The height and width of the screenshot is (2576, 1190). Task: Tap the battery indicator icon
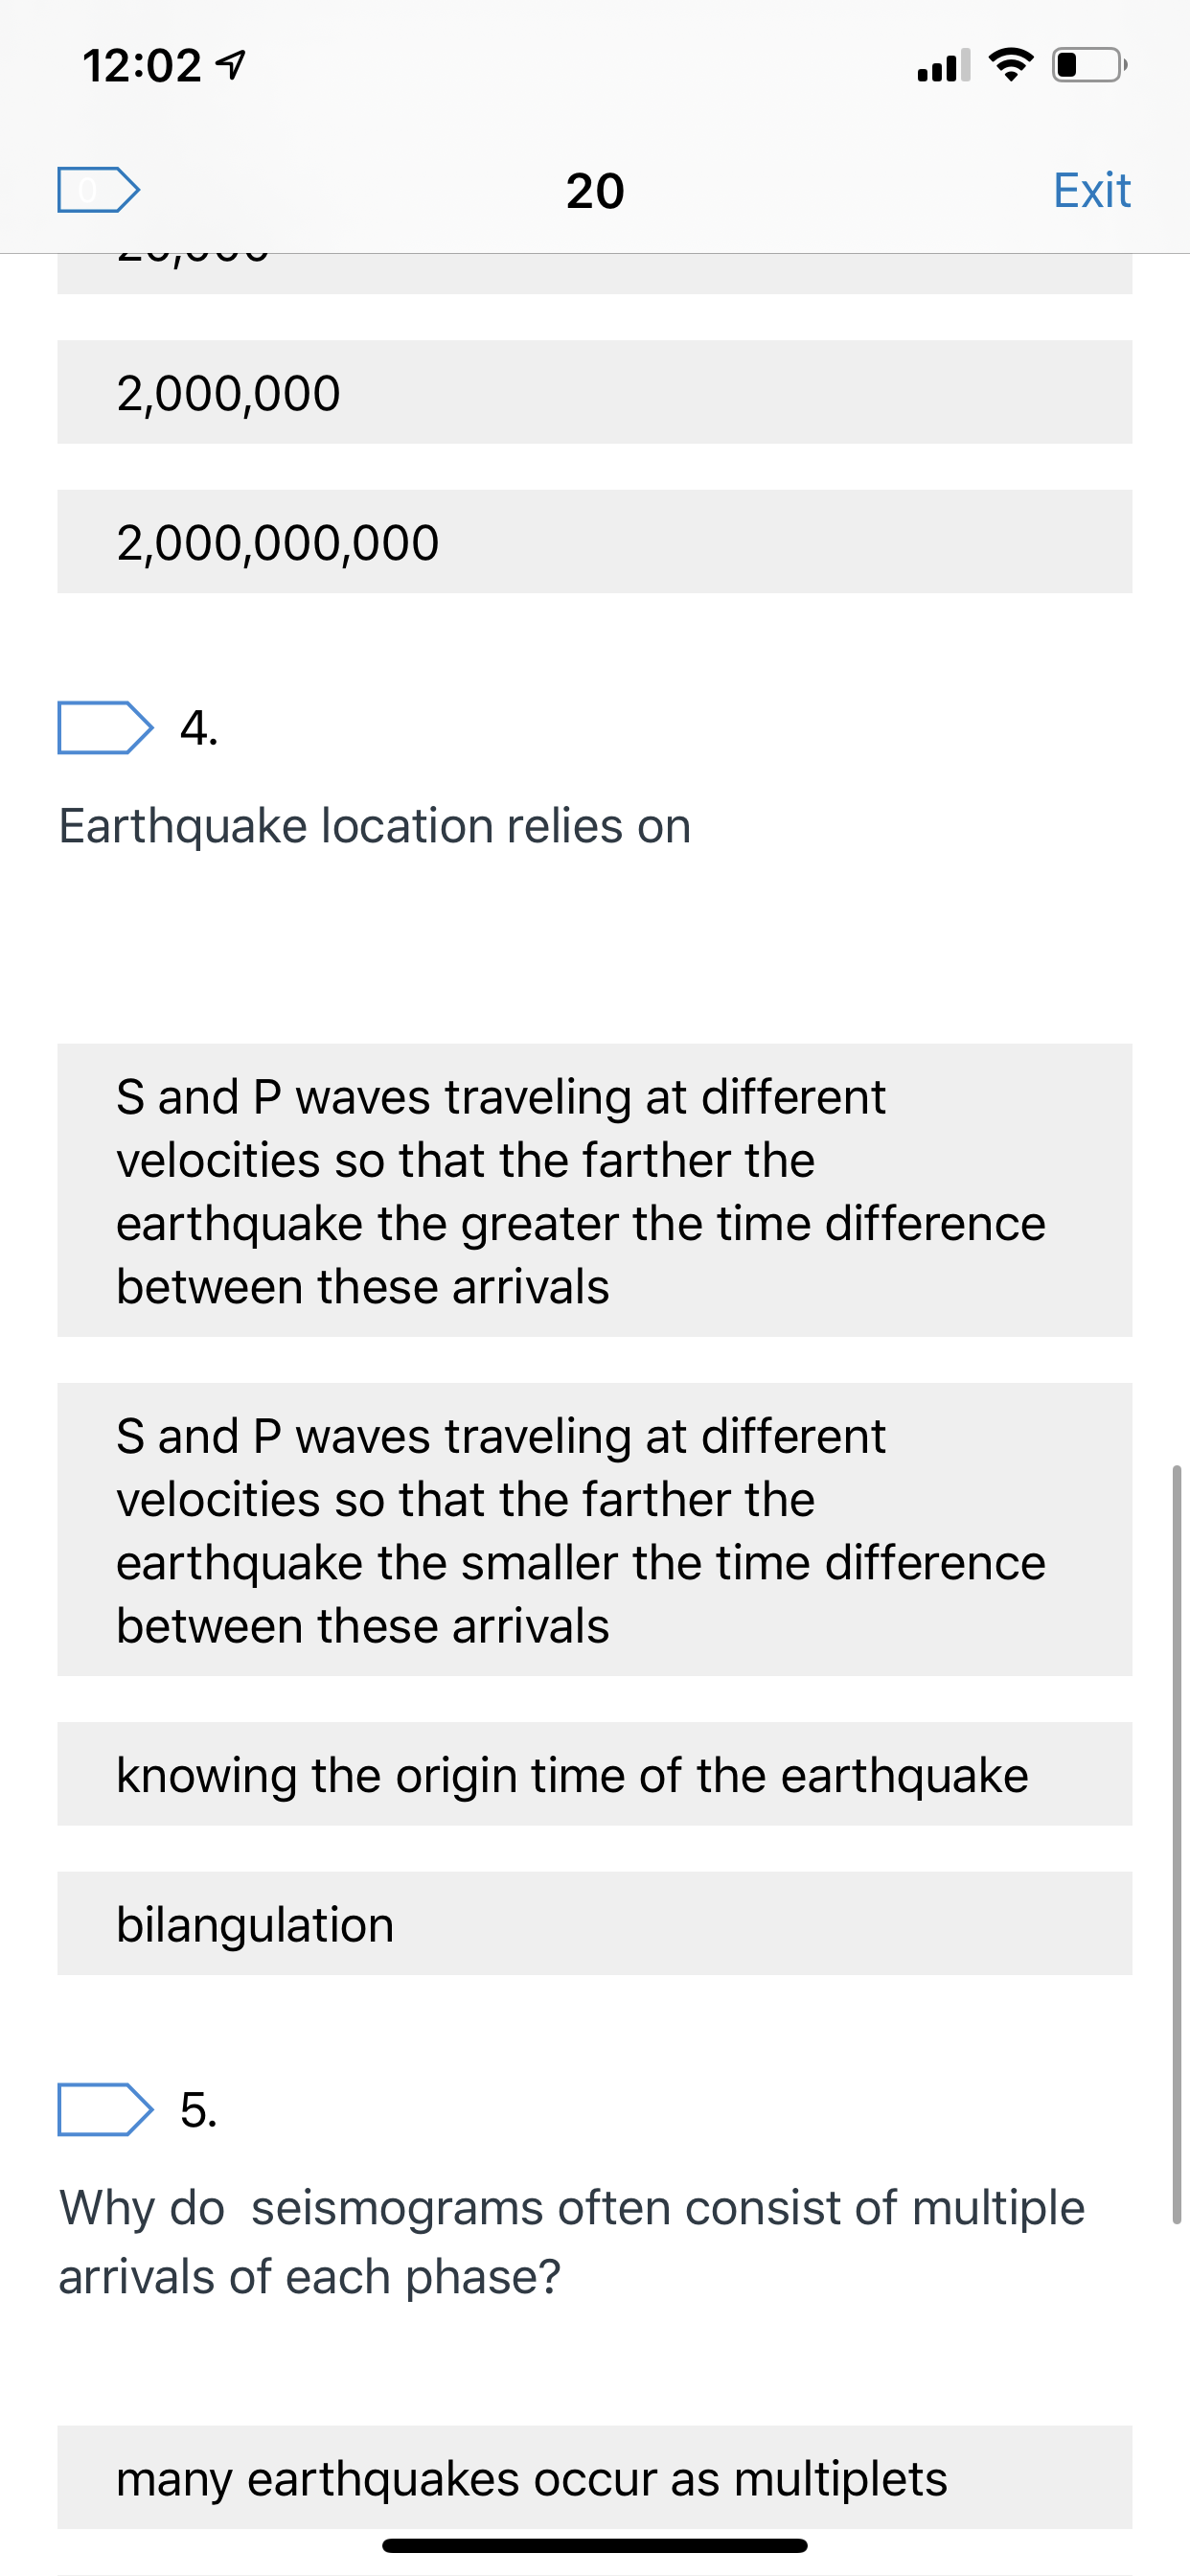coord(1089,65)
